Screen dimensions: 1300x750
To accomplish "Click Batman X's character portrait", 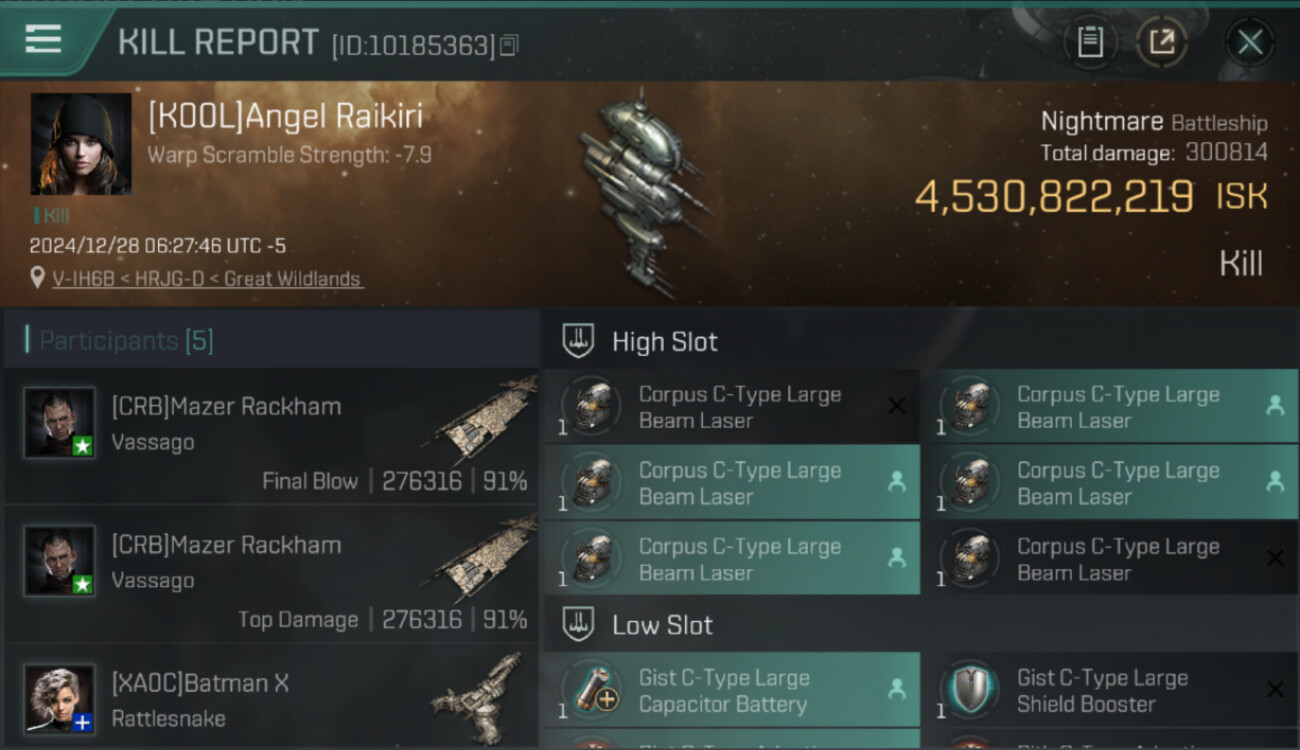I will click(x=60, y=698).
